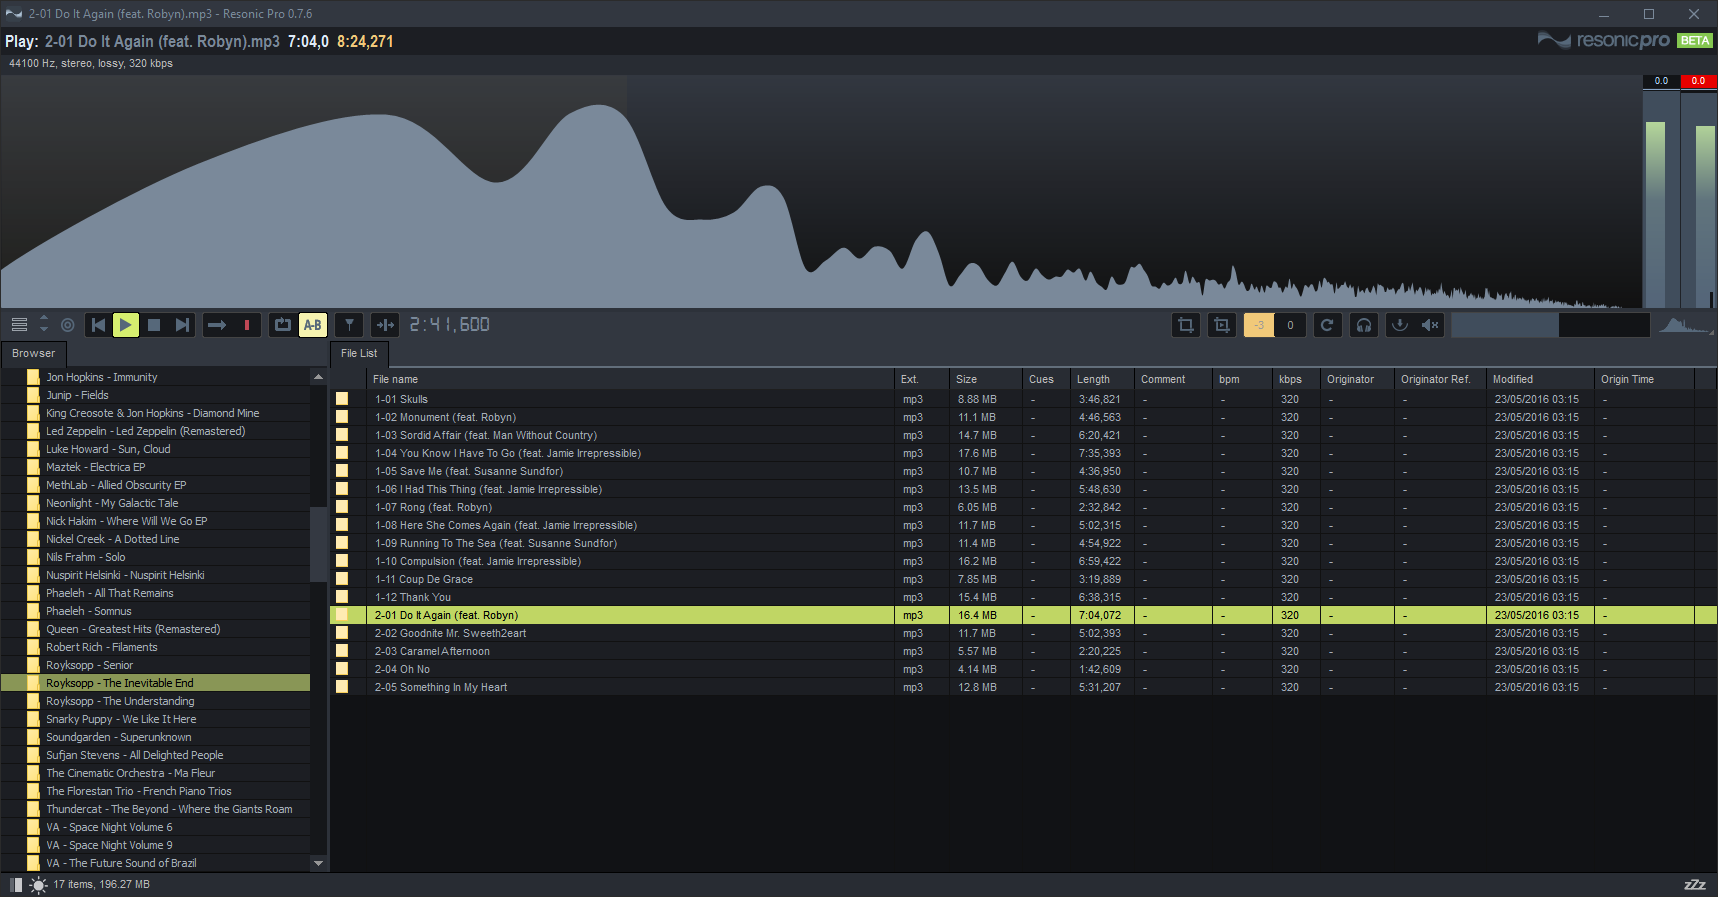
Task: Switch to the File List tab
Action: 359,354
